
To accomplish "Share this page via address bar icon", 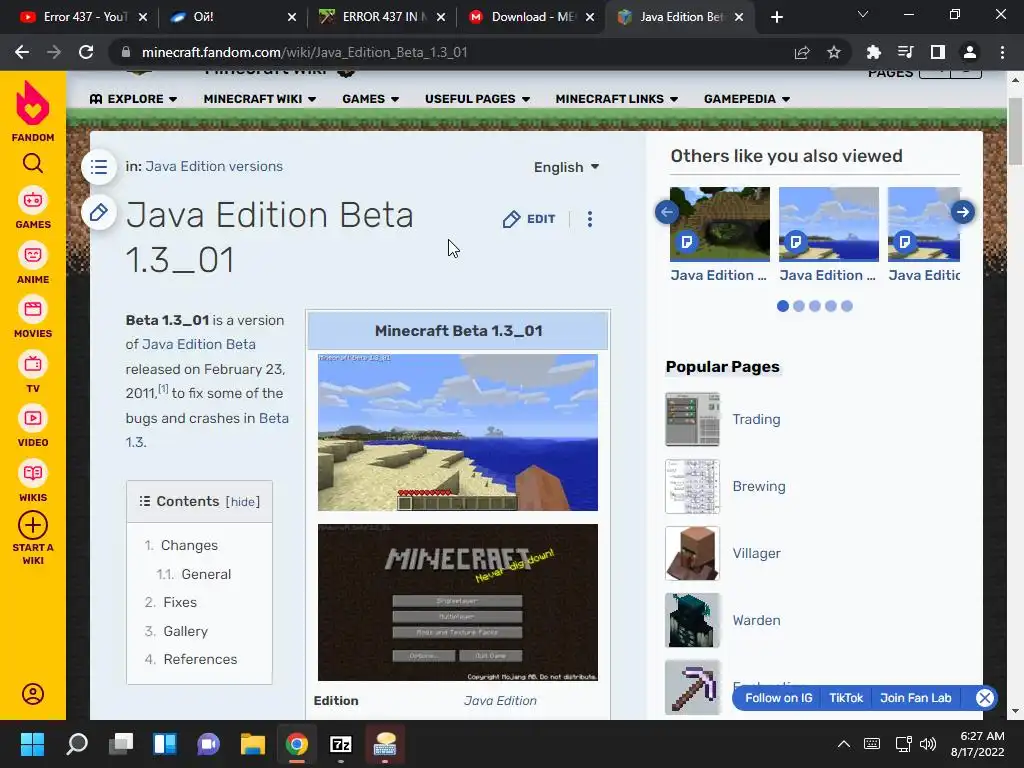I will click(802, 52).
